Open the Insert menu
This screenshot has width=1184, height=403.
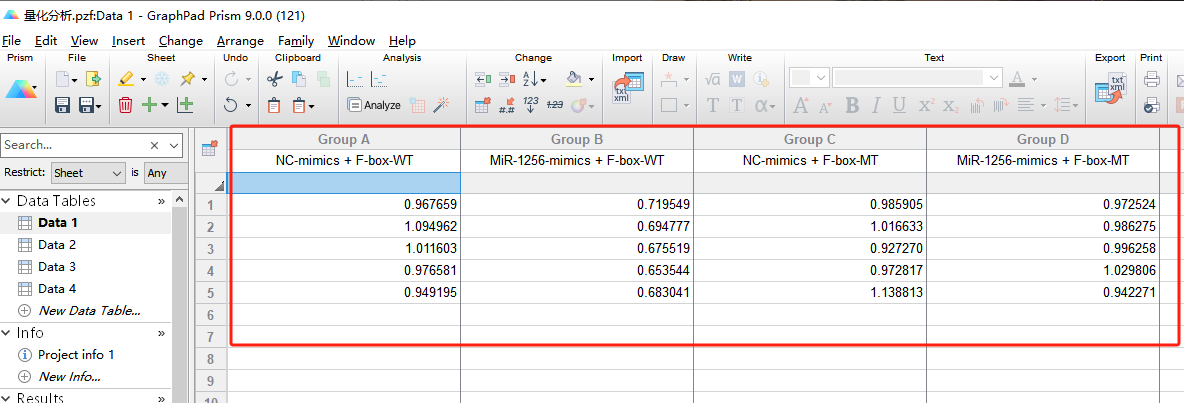128,41
